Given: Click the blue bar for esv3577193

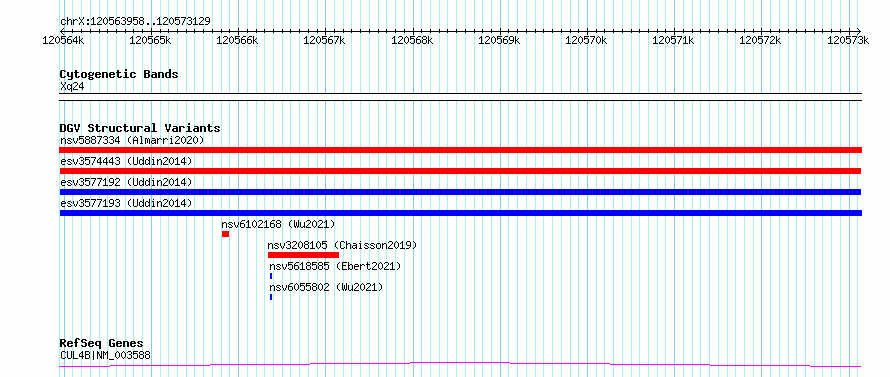Looking at the screenshot, I should [460, 213].
